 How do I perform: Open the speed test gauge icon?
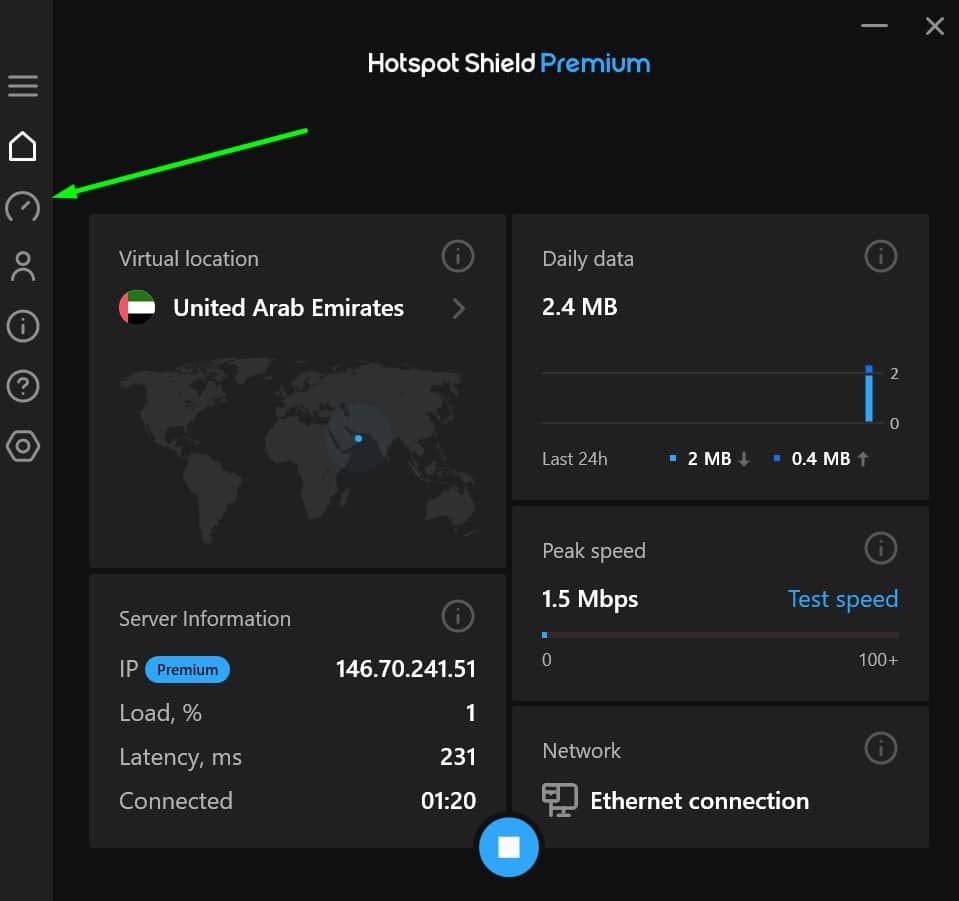click(x=23, y=207)
